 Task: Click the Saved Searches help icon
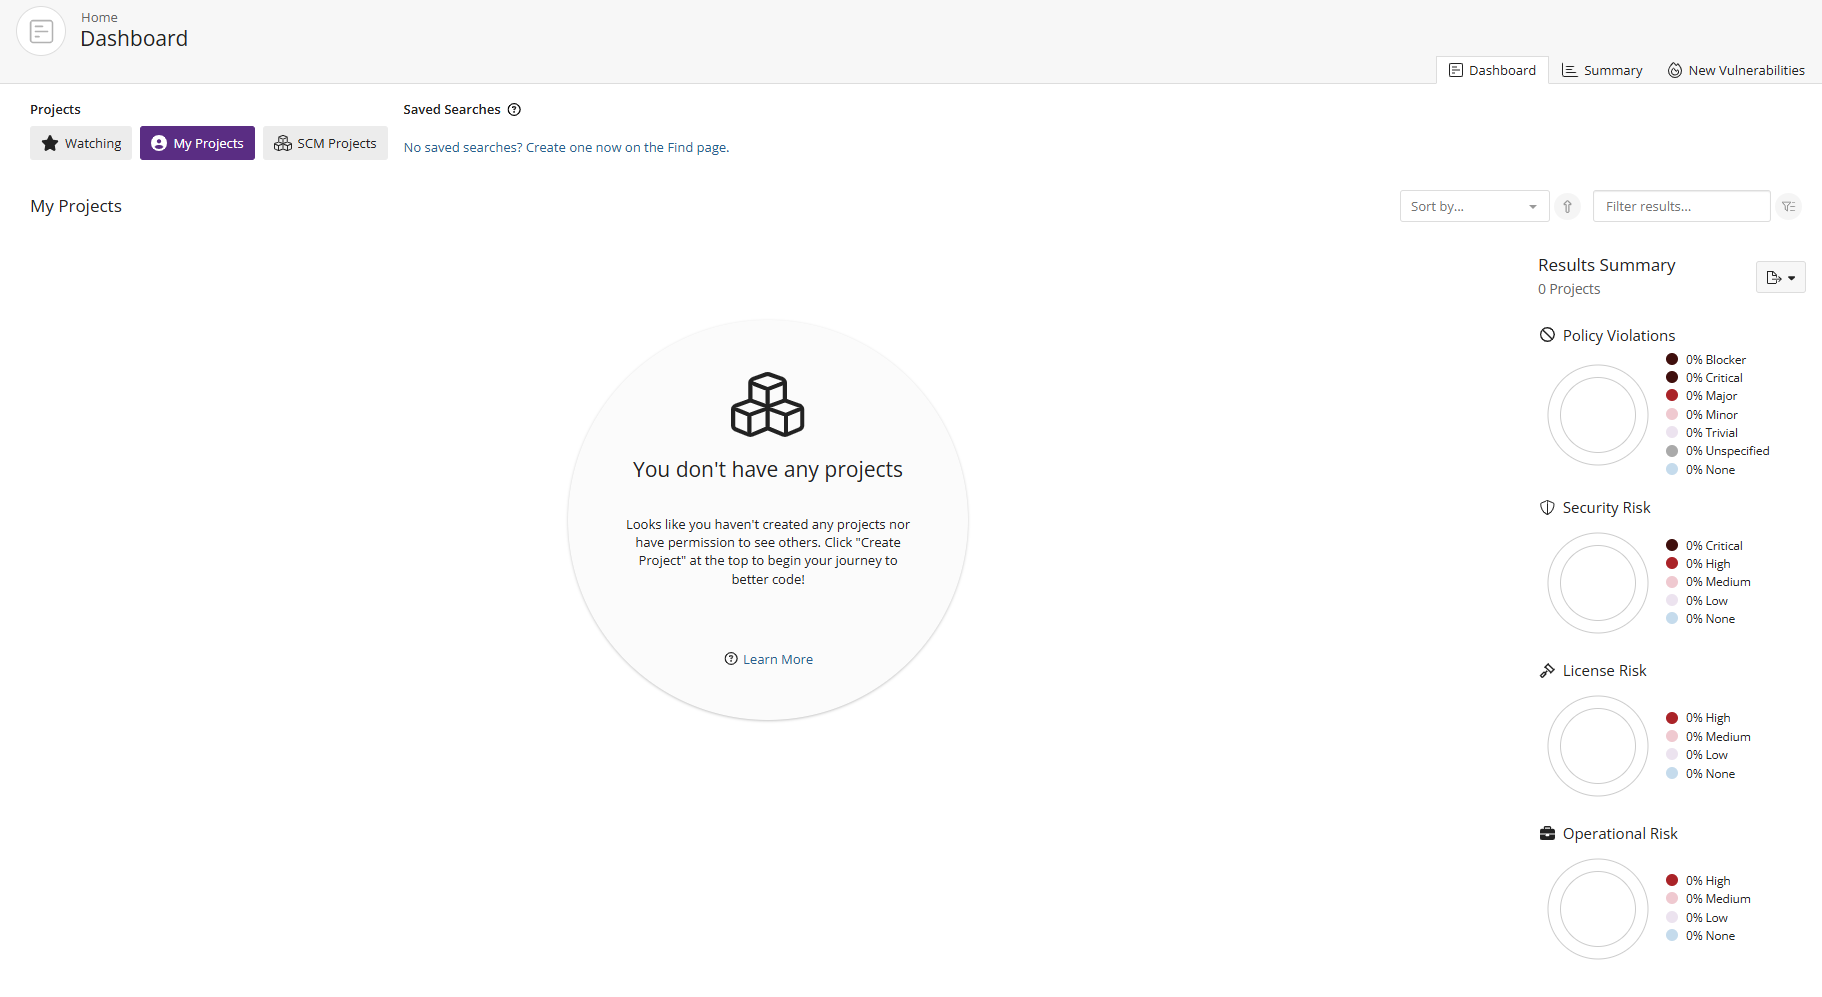click(514, 110)
